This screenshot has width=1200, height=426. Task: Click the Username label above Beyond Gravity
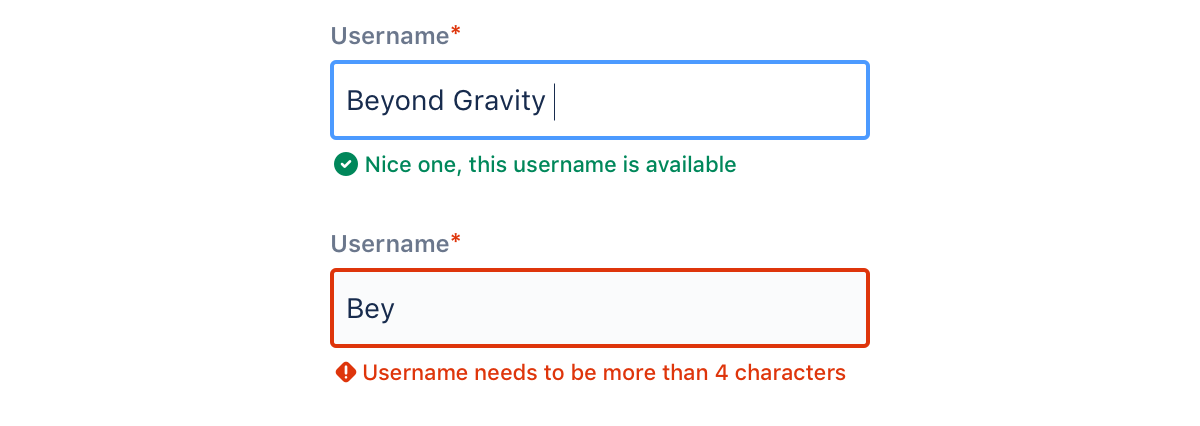point(390,36)
